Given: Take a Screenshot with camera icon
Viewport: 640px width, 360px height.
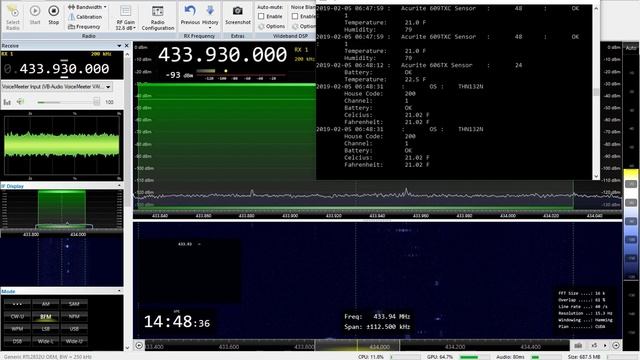Looking at the screenshot, I should tap(238, 15).
